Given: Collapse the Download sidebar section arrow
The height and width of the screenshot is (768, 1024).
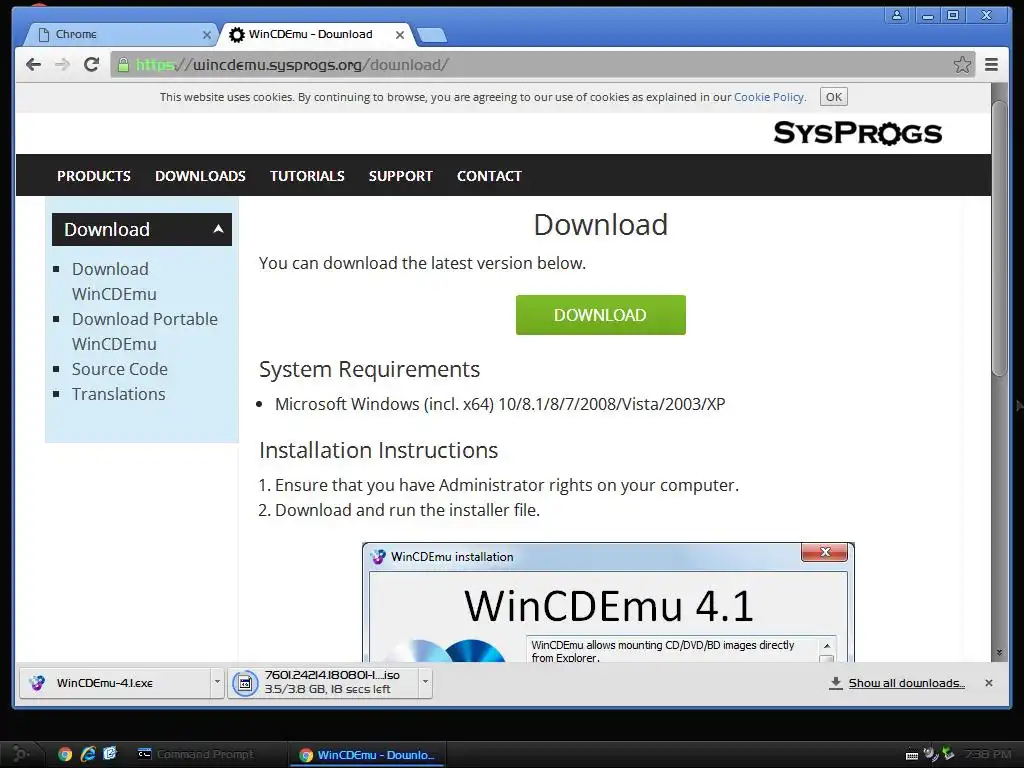Looking at the screenshot, I should [218, 229].
